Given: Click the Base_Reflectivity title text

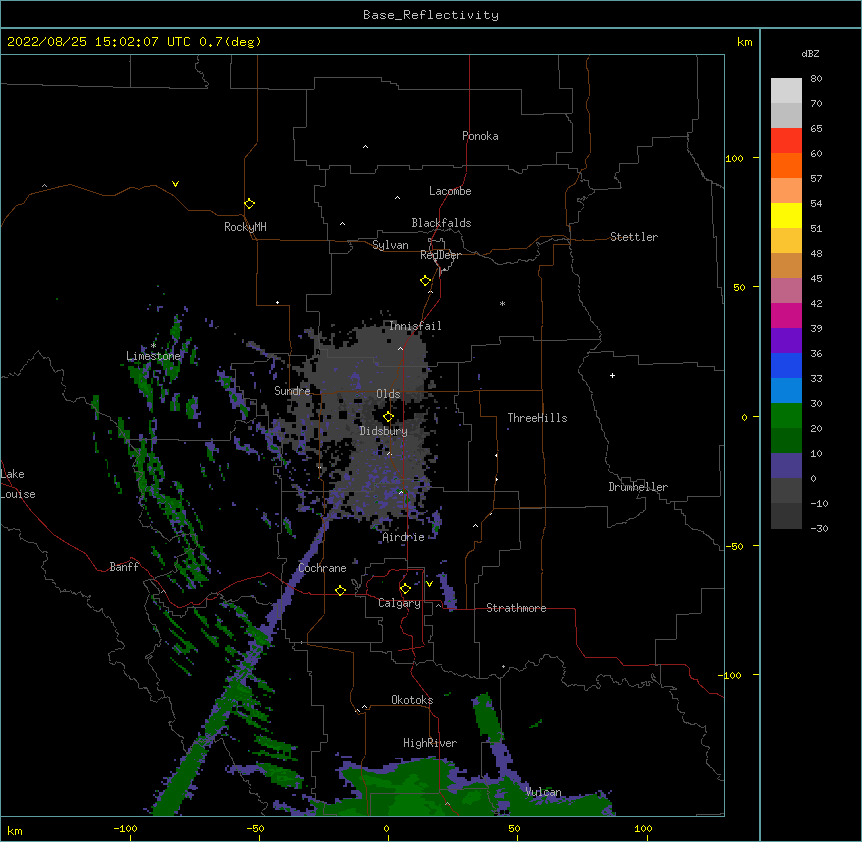Looking at the screenshot, I should coord(431,15).
